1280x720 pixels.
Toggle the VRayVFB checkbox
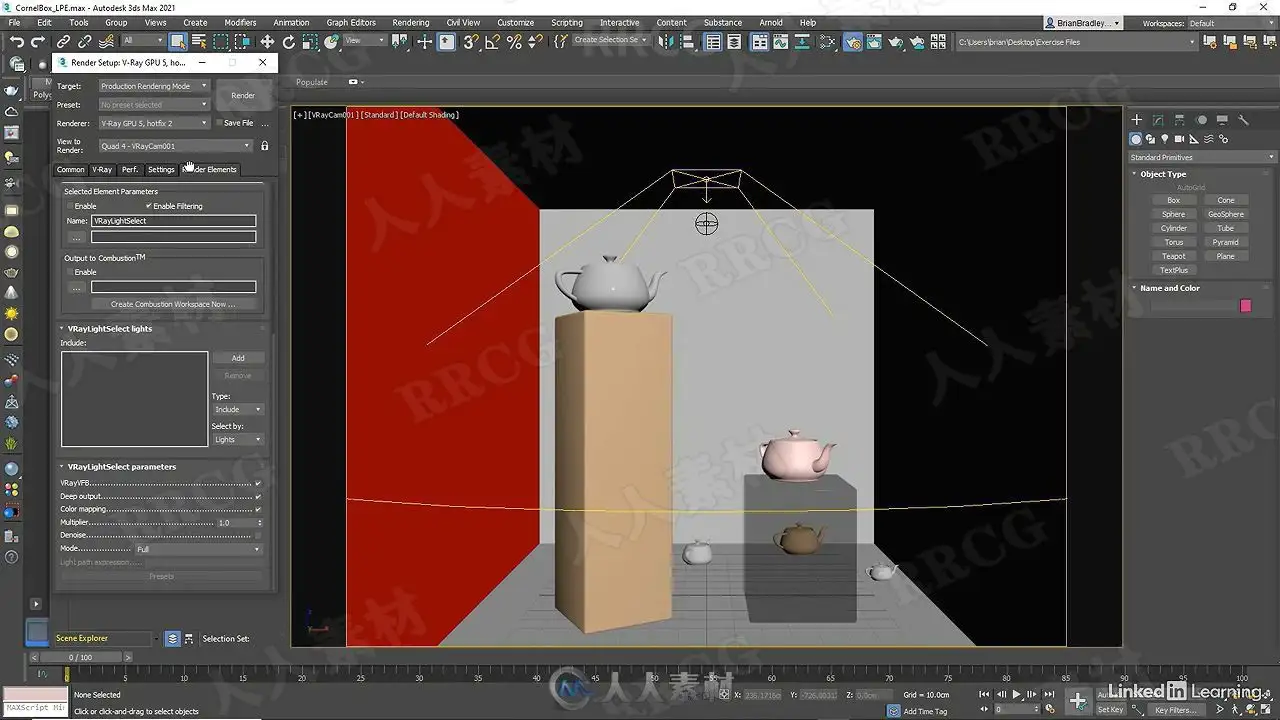[258, 483]
